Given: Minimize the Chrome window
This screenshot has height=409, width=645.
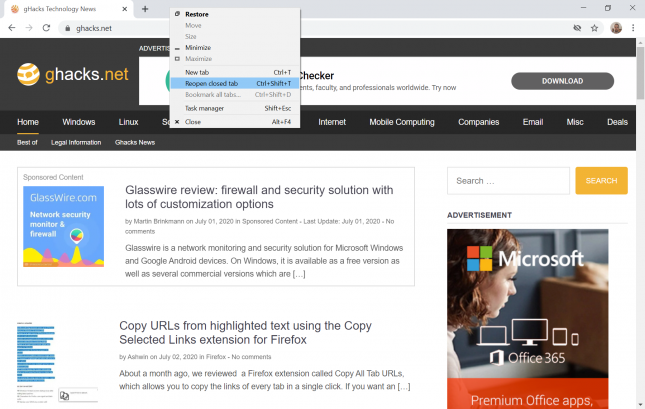Looking at the screenshot, I should click(x=583, y=8).
